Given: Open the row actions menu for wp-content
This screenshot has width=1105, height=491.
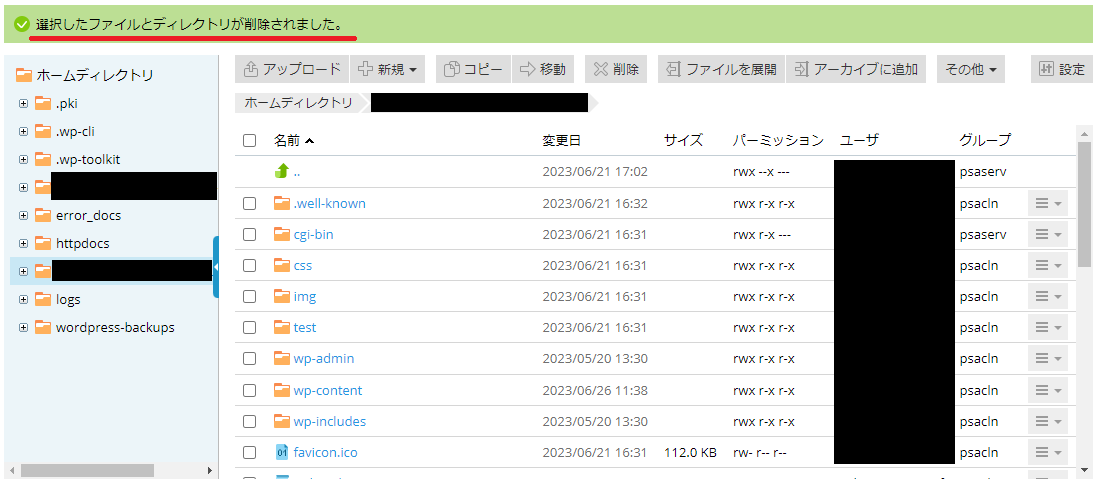Looking at the screenshot, I should pos(1047,390).
